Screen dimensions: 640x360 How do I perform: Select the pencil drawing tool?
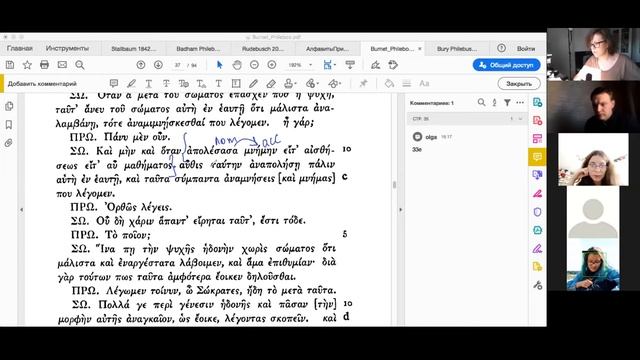pos(253,84)
